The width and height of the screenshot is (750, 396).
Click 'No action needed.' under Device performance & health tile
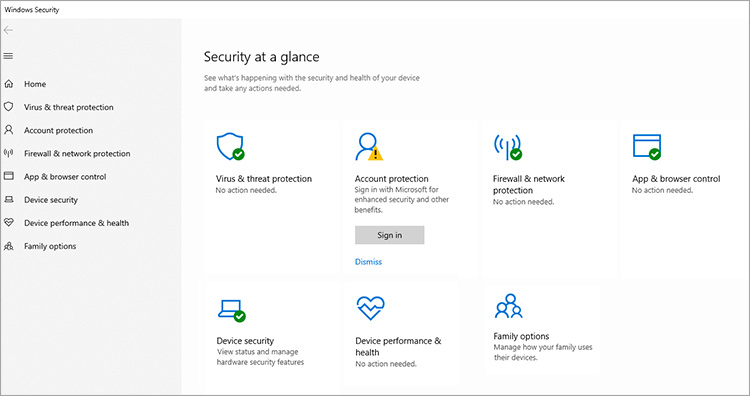386,364
